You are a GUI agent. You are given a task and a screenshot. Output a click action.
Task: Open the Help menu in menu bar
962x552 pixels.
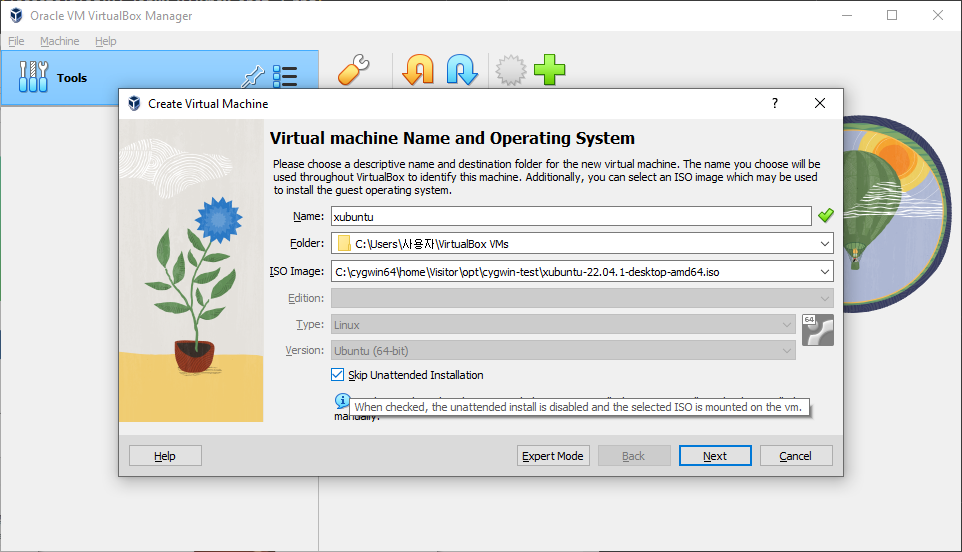(x=106, y=41)
